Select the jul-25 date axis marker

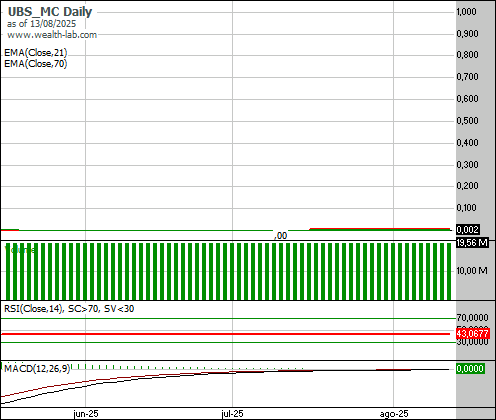[232, 414]
